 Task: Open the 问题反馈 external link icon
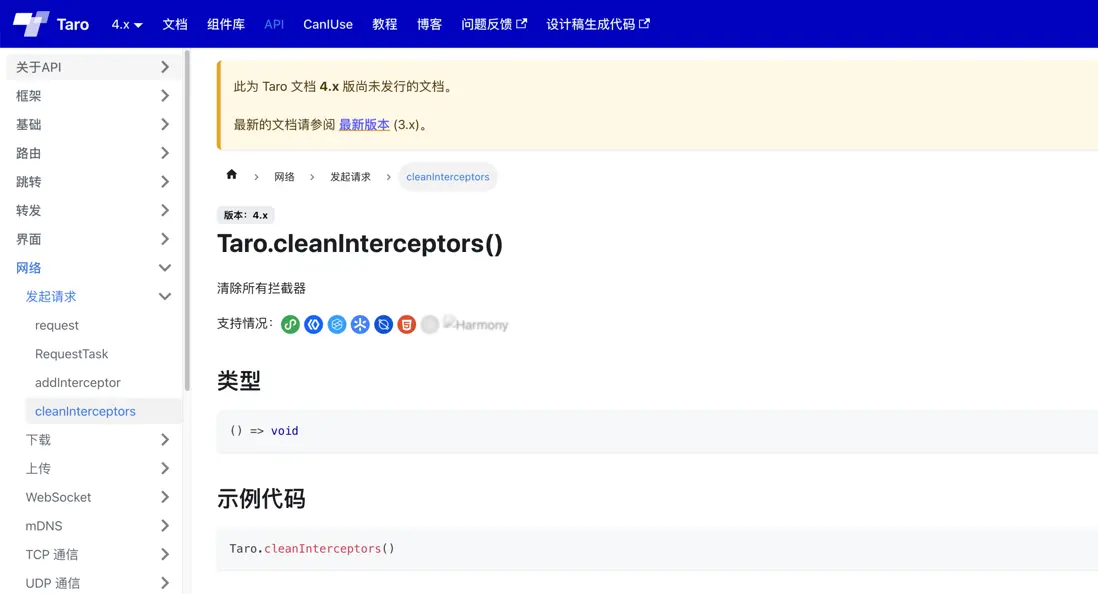(x=522, y=24)
